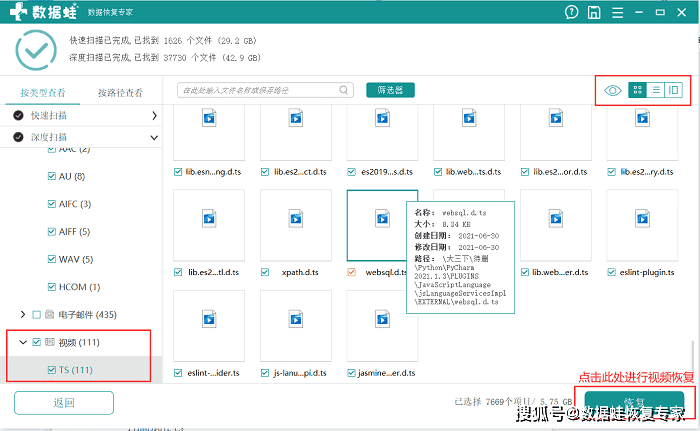
Task: Uncheck the WAV (5) checkbox
Action: click(x=52, y=259)
